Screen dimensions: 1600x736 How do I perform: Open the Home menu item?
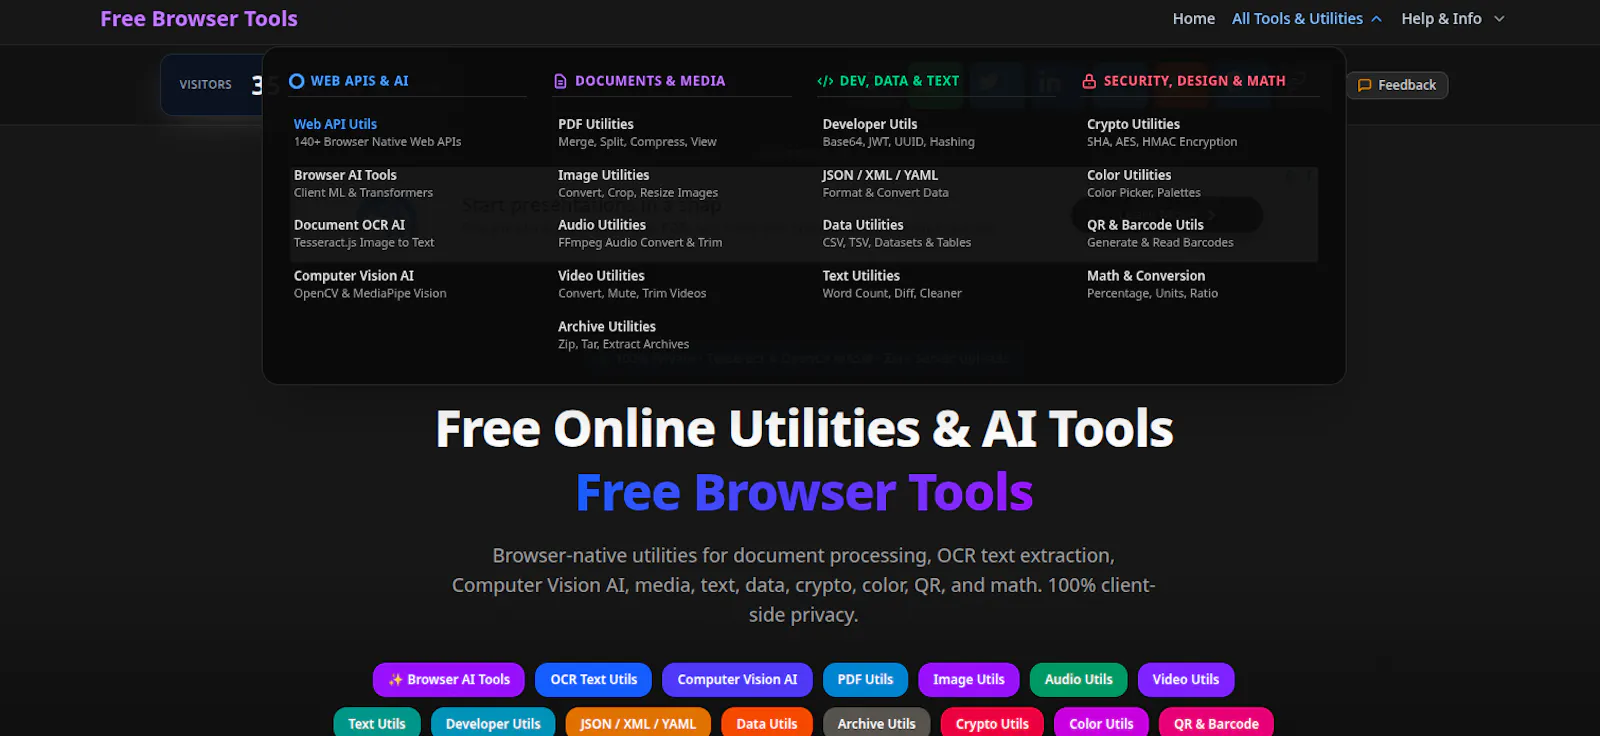coord(1194,19)
